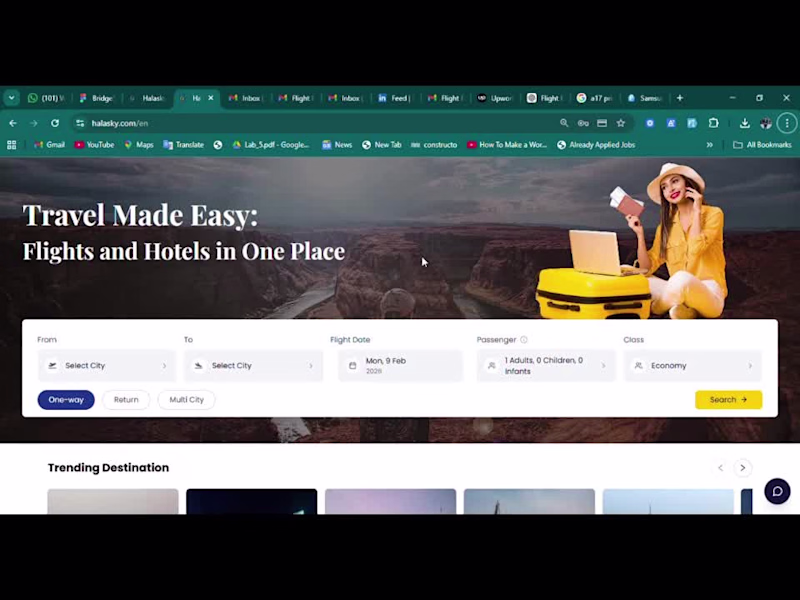This screenshot has width=800, height=600.
Task: Click the address bar URL halasky.com/en
Action: point(119,123)
